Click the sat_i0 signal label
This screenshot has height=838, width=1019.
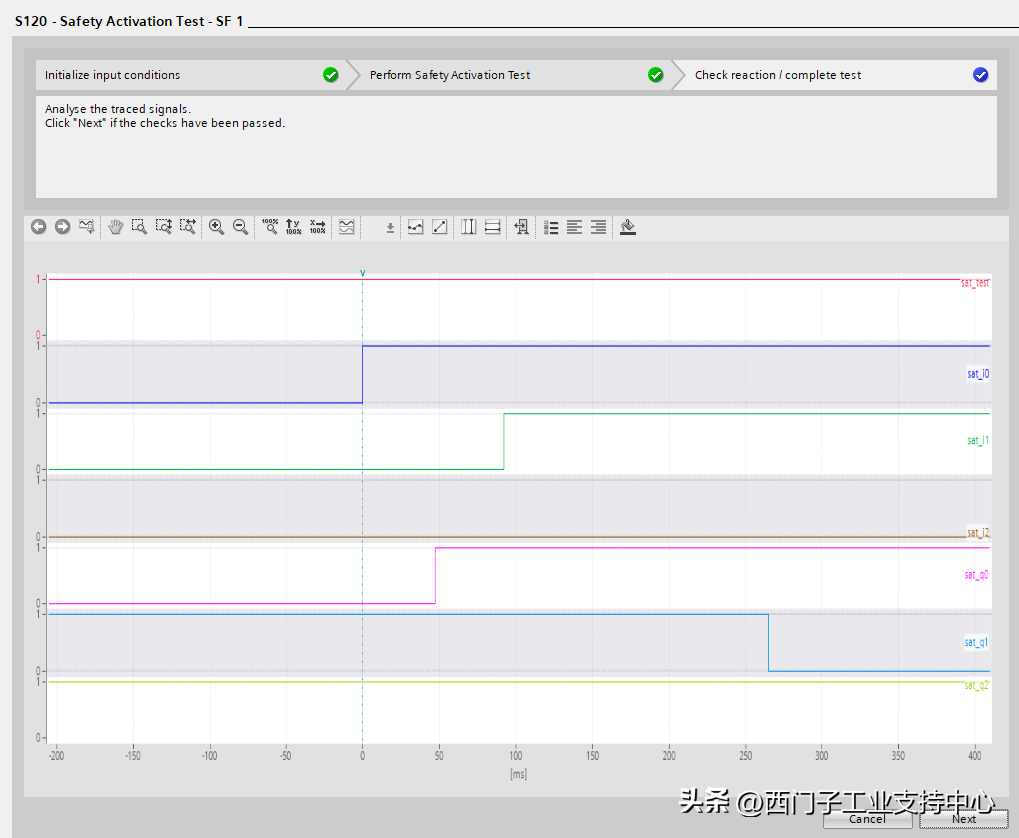[x=977, y=374]
